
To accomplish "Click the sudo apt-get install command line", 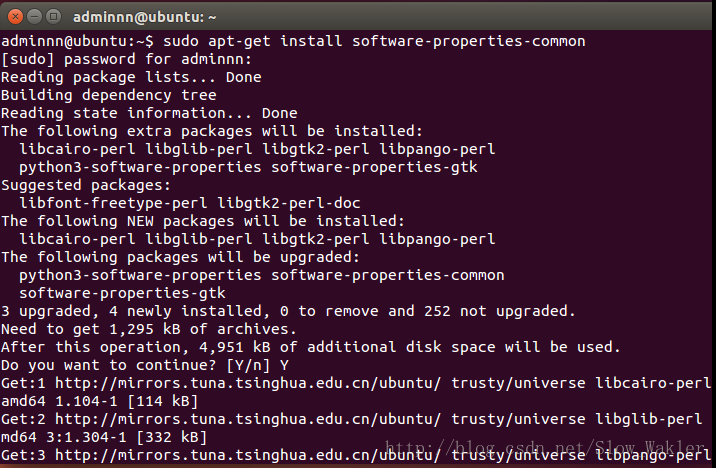I will pyautogui.click(x=293, y=42).
